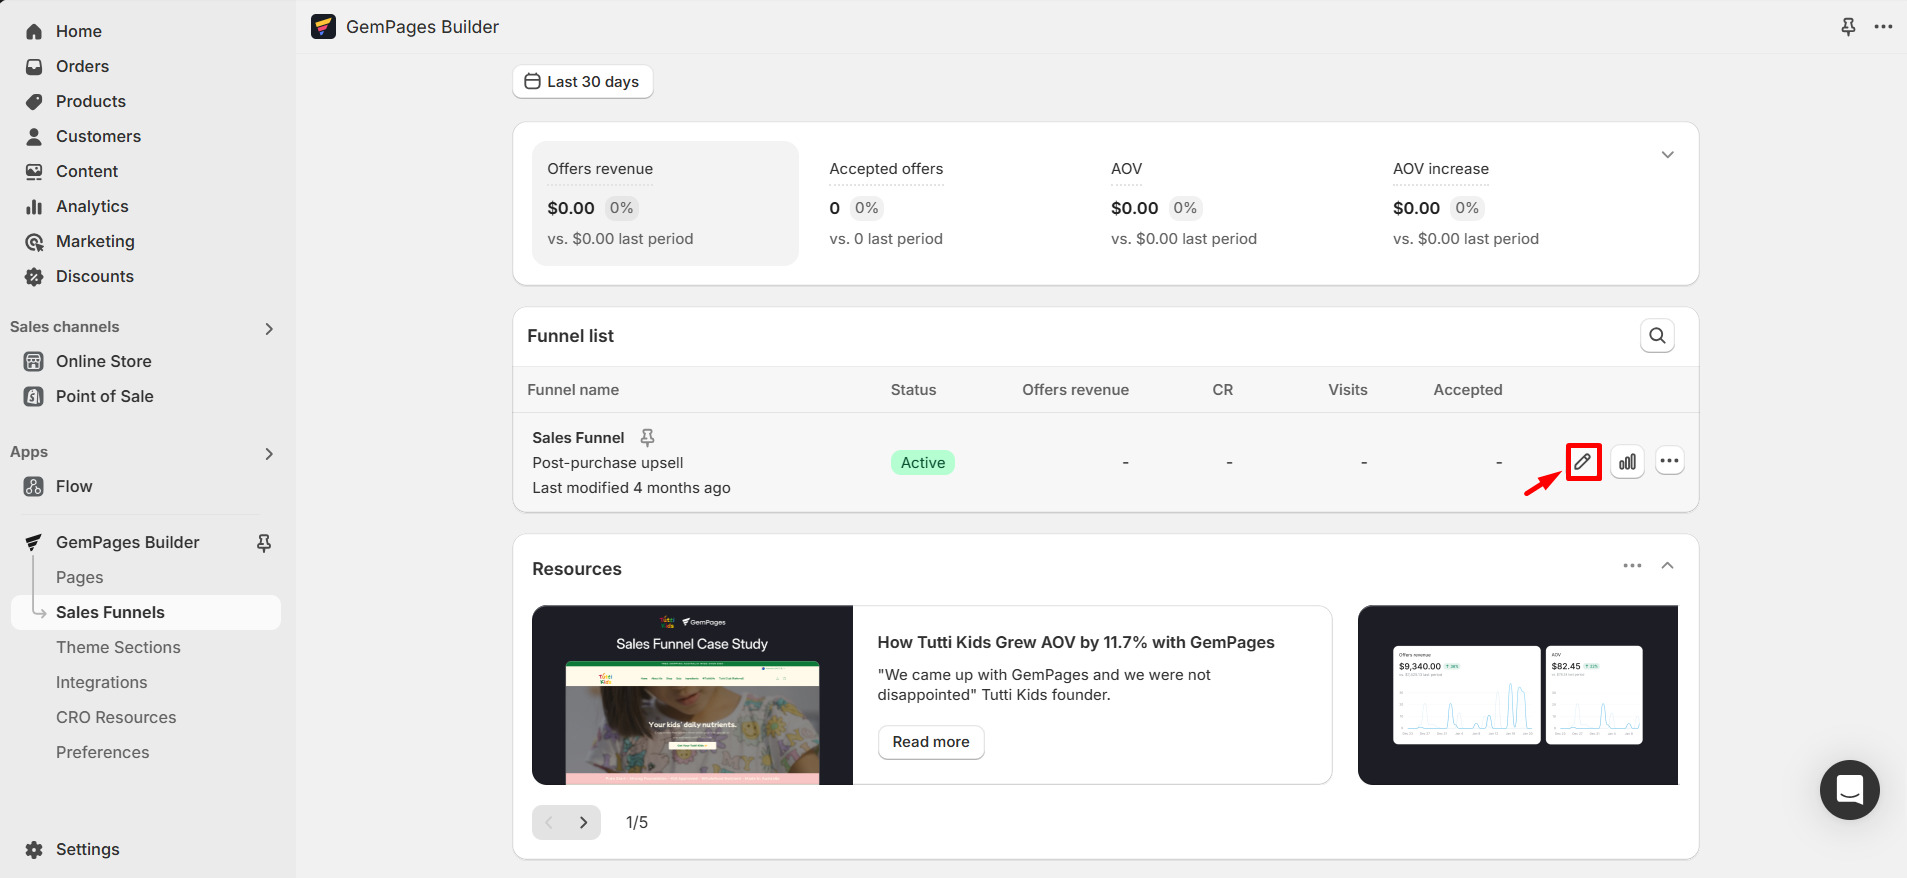Expand the Sales channels section
This screenshot has height=878, width=1907.
[x=268, y=328]
